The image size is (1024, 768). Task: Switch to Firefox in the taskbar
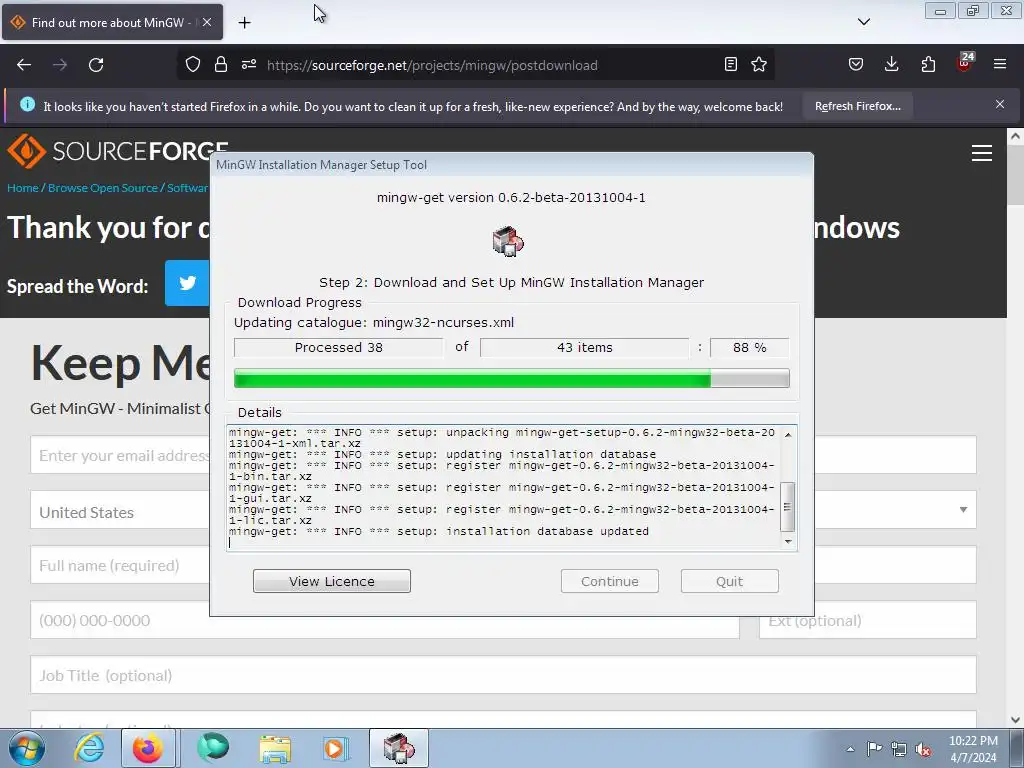click(148, 748)
